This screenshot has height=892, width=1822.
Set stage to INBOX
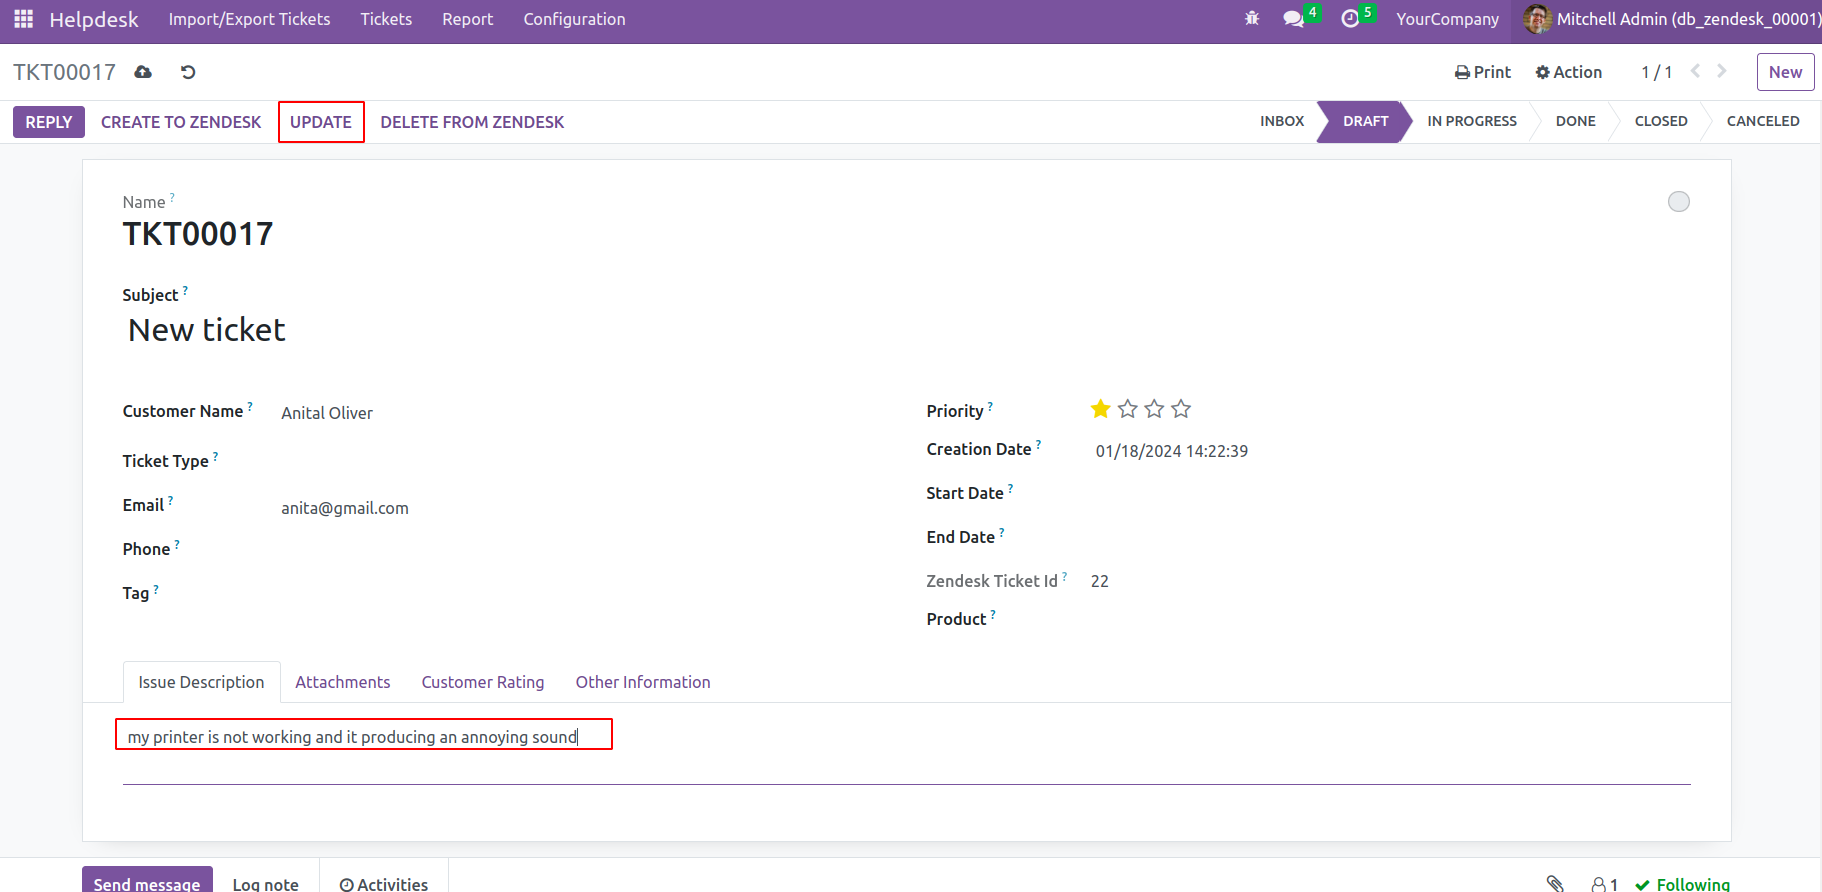[1282, 121]
